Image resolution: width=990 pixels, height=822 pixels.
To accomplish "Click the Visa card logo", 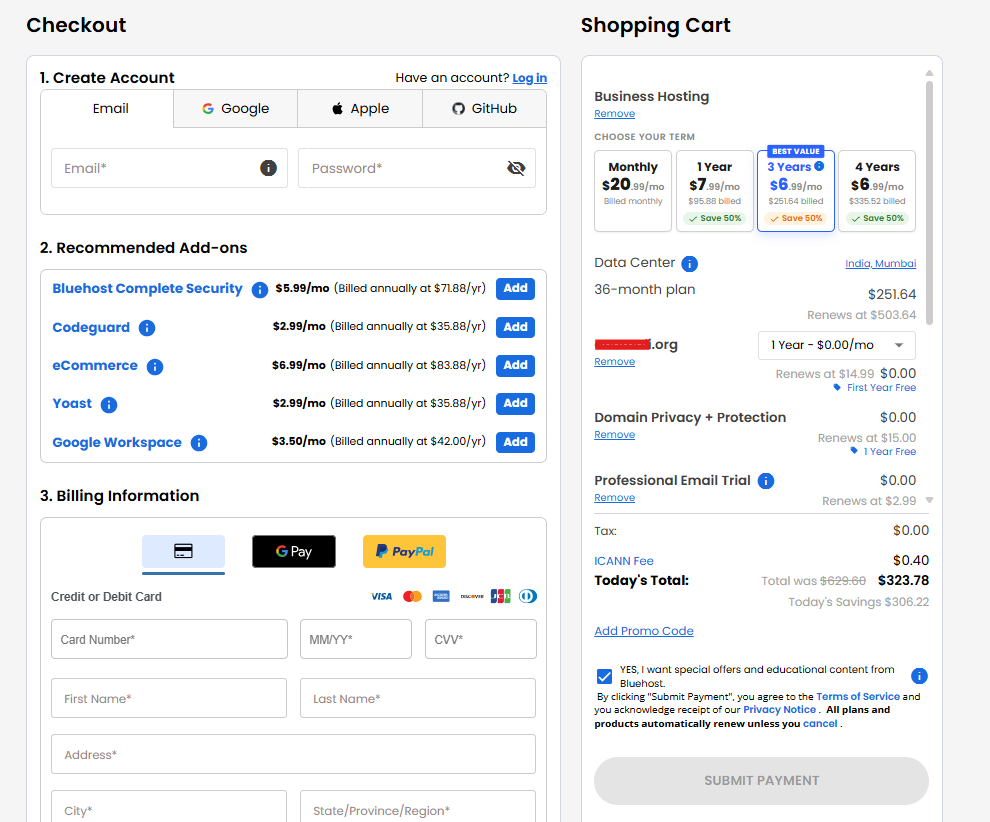I will [381, 596].
